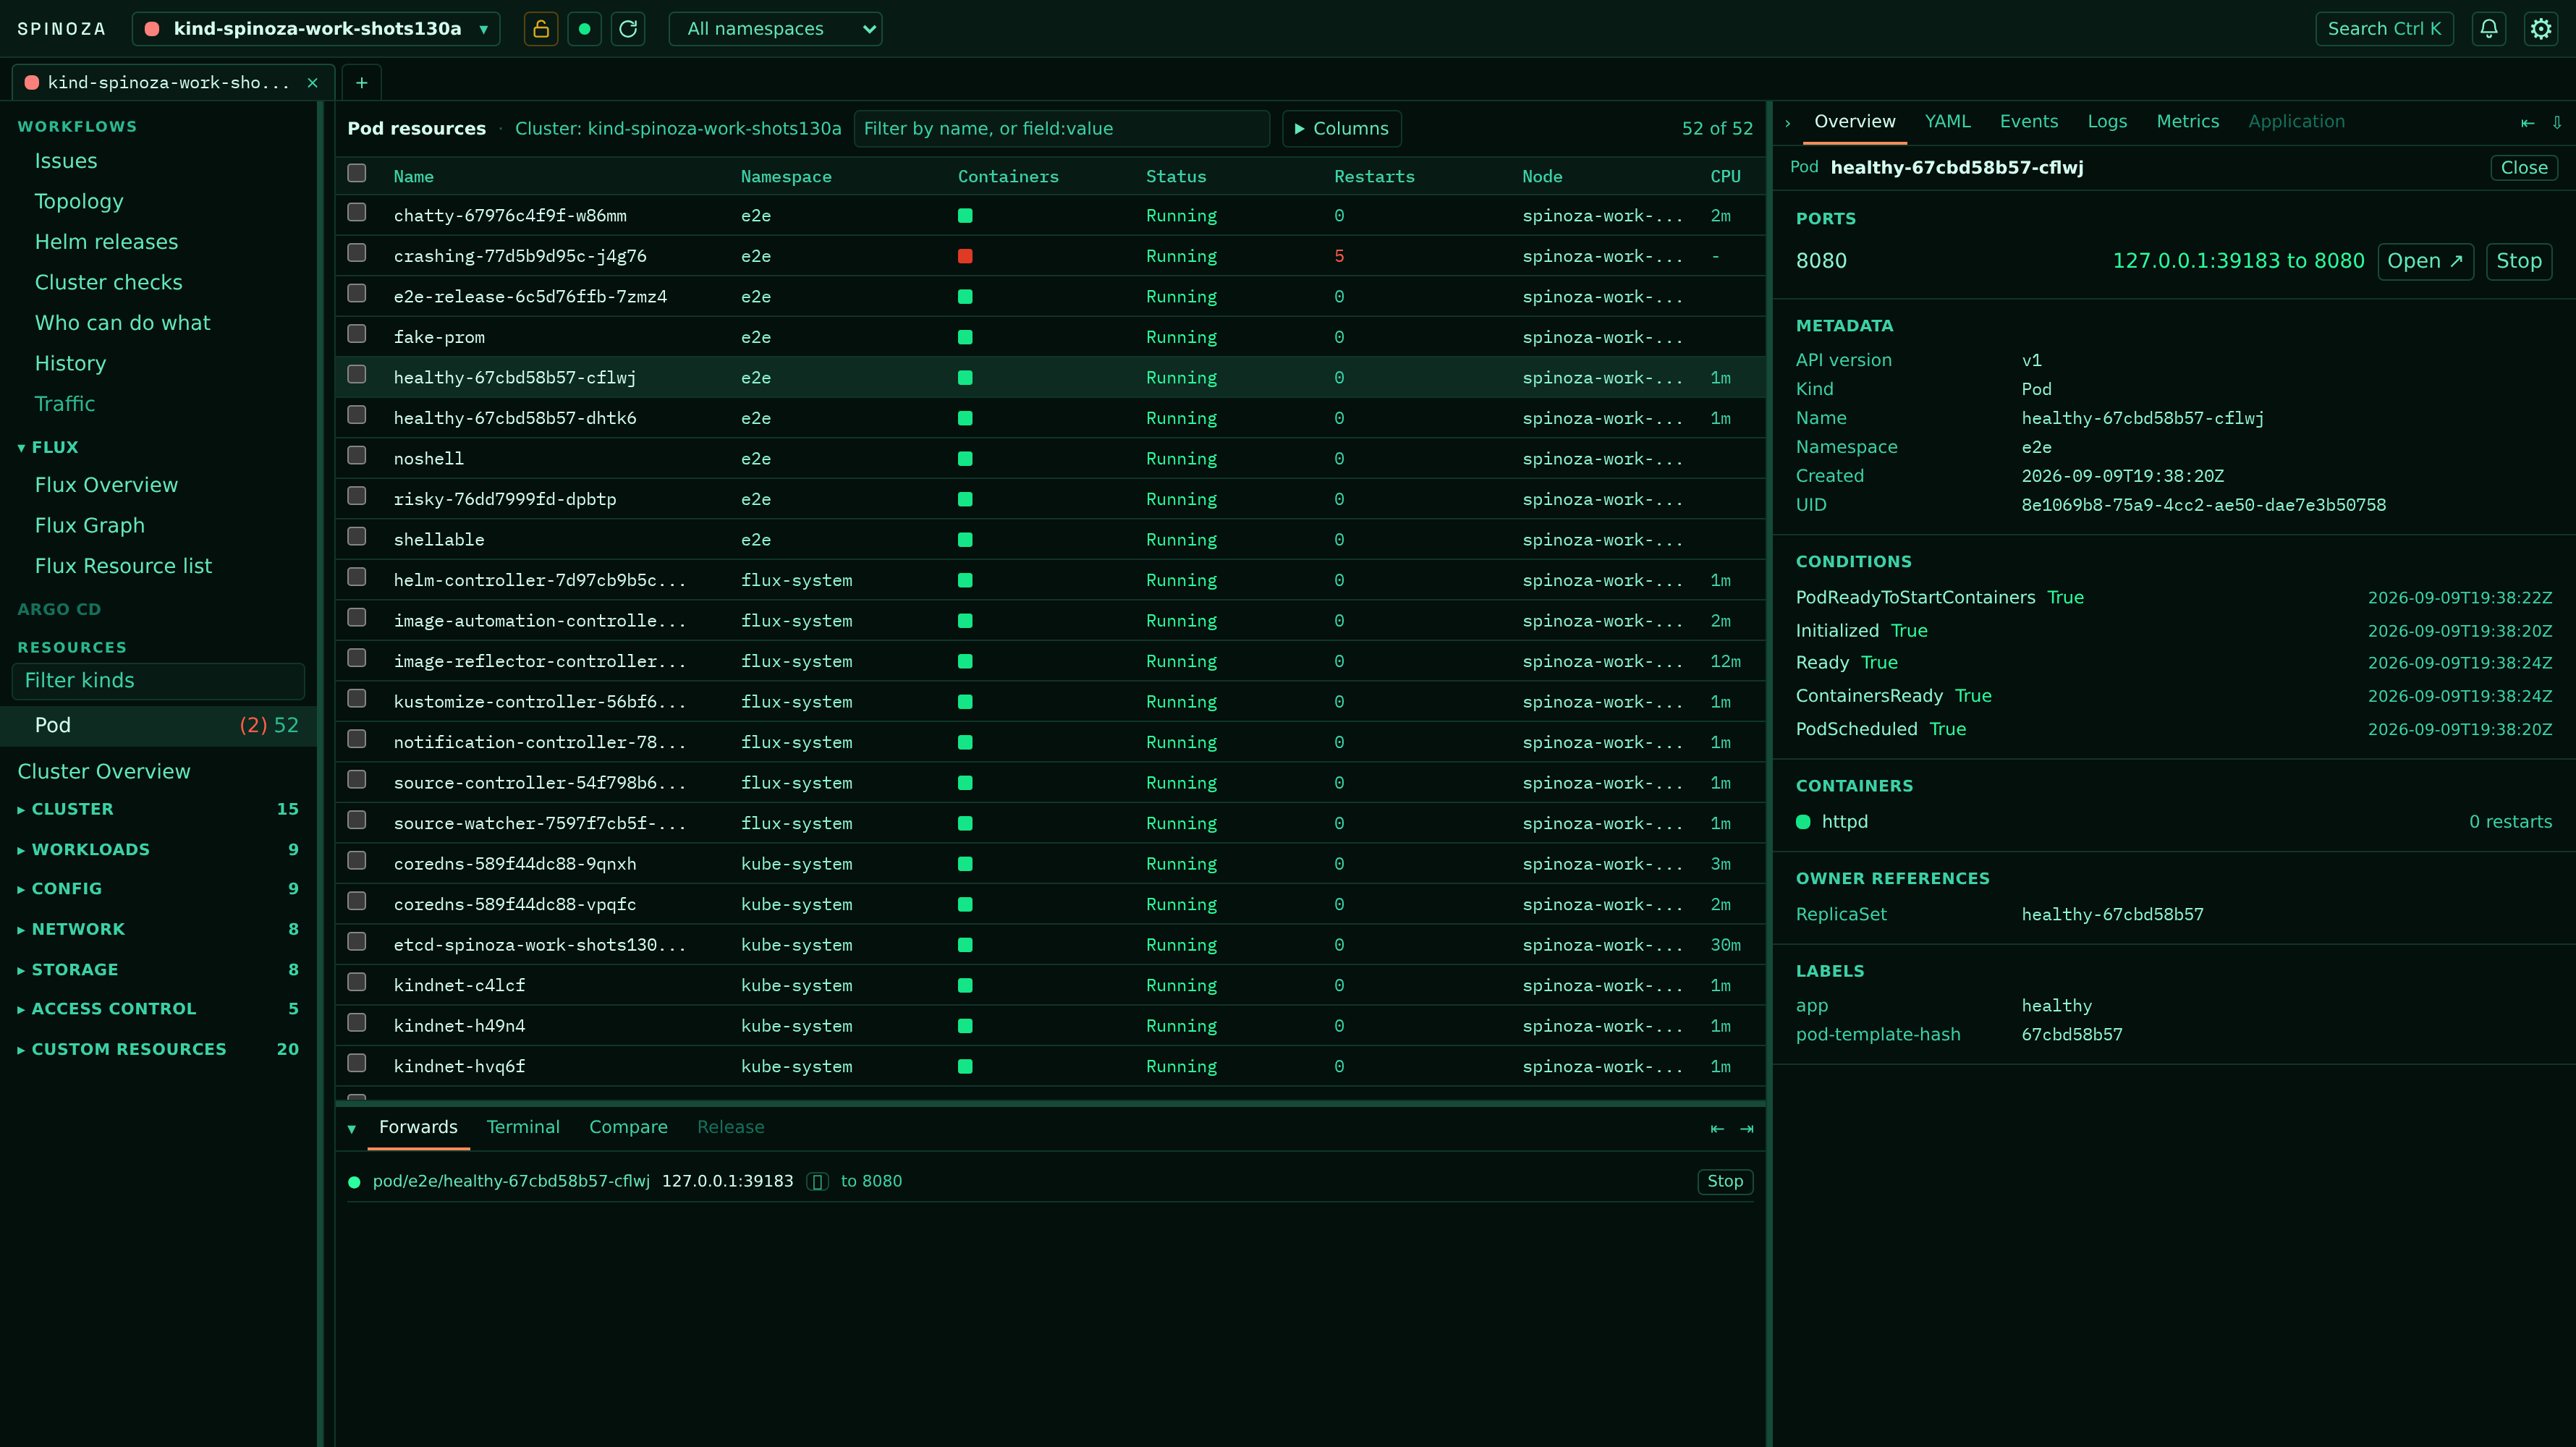Close the kind-spinoza-work-sho tab

tap(313, 83)
